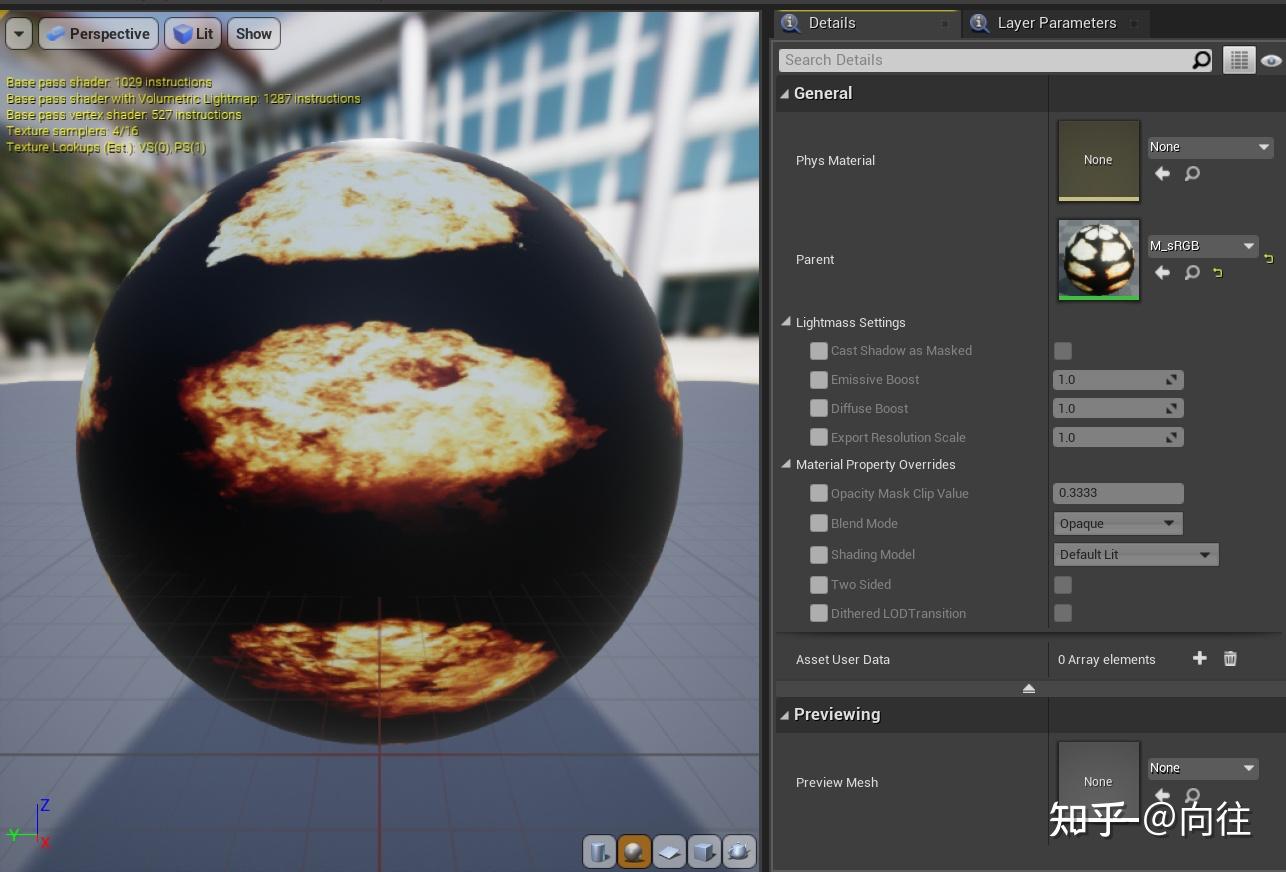Image resolution: width=1286 pixels, height=872 pixels.
Task: Select the cube preview mesh icon
Action: pyautogui.click(x=704, y=851)
